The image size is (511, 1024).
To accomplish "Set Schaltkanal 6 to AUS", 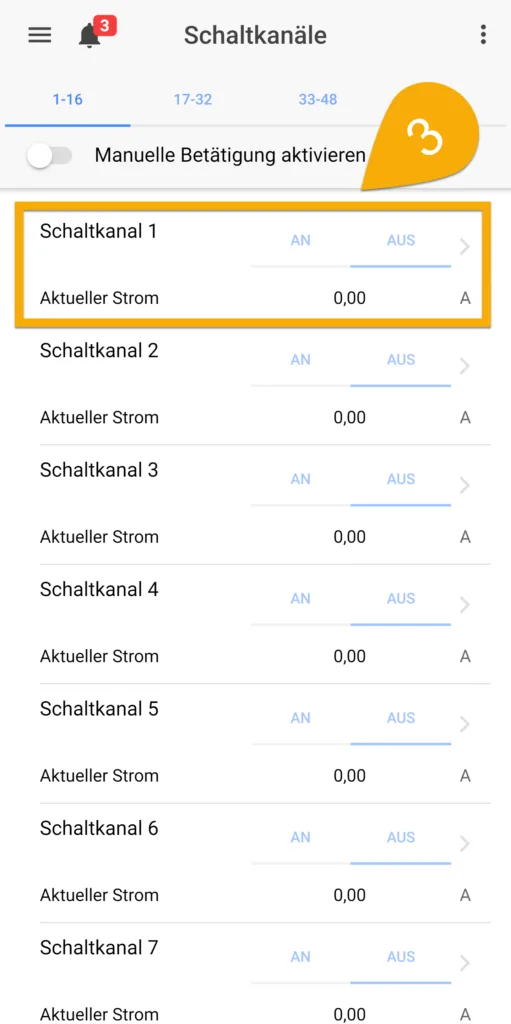I will tap(401, 838).
